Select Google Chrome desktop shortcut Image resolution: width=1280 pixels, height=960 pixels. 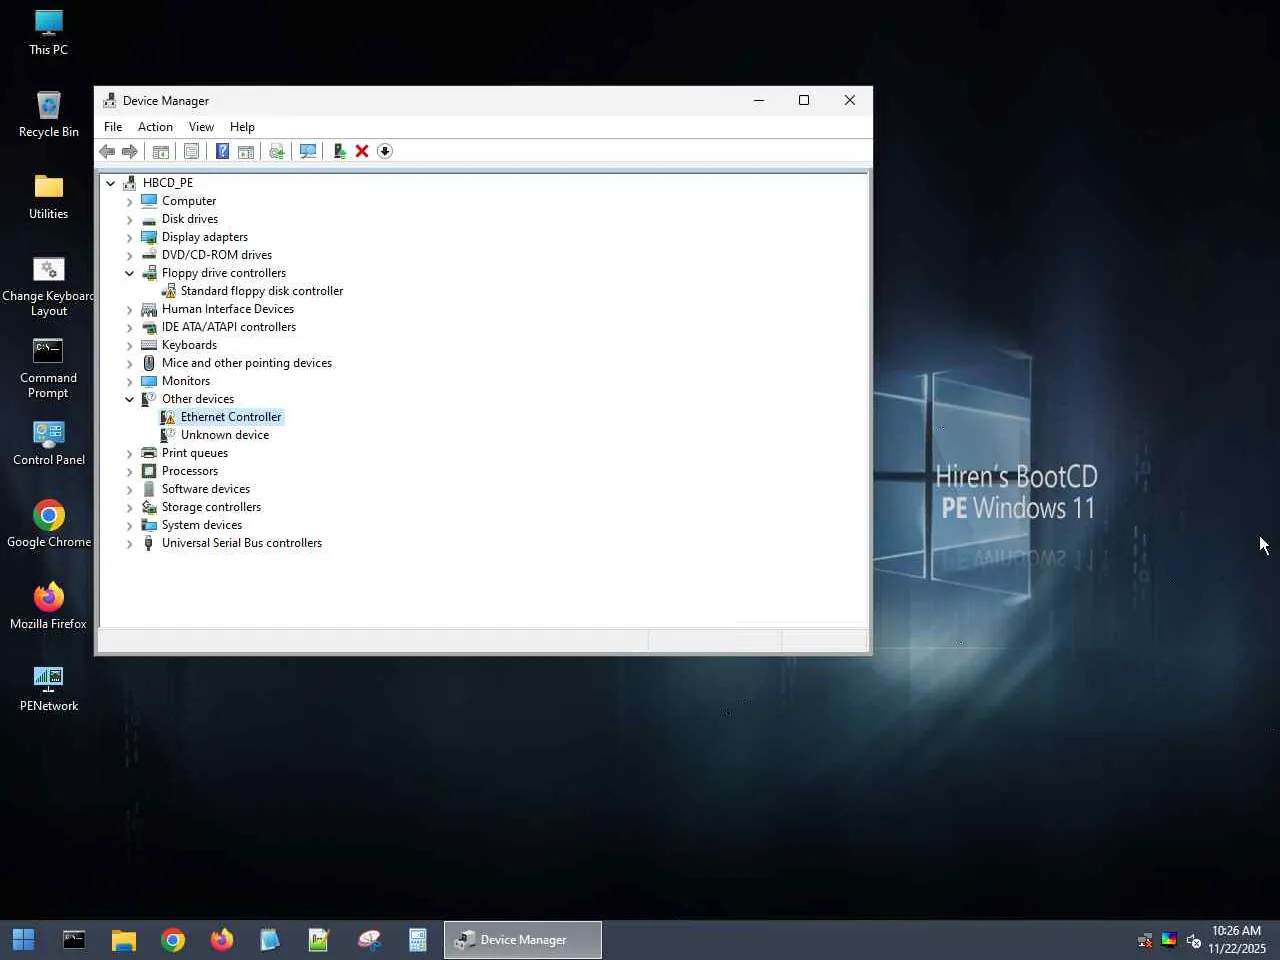[48, 524]
